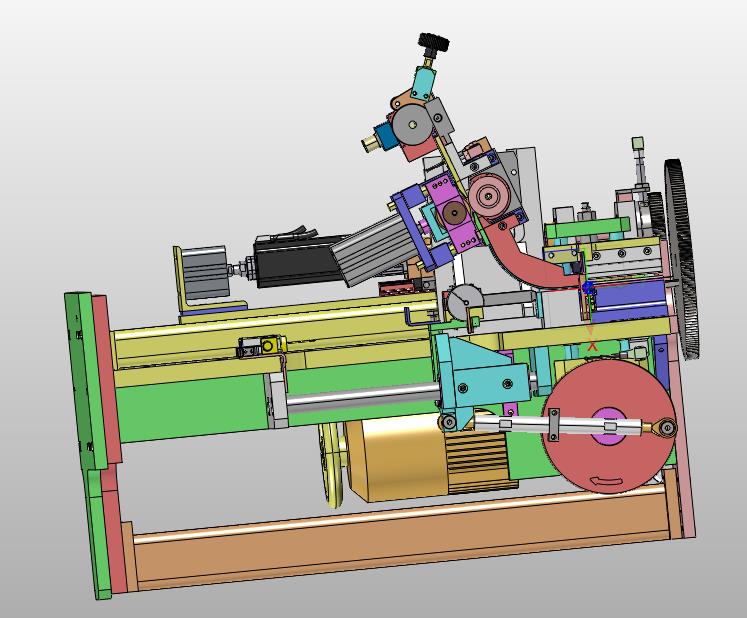Select the brown center roller in magenta block
Screen dimensions: 747x618
click(x=454, y=214)
